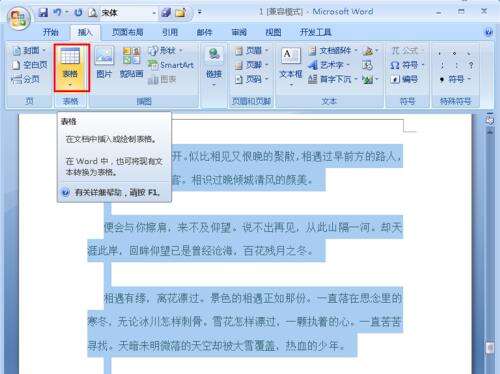Screen dimensions: 500x374
Task: Open the 形状 shapes gallery
Action: pyautogui.click(x=165, y=51)
